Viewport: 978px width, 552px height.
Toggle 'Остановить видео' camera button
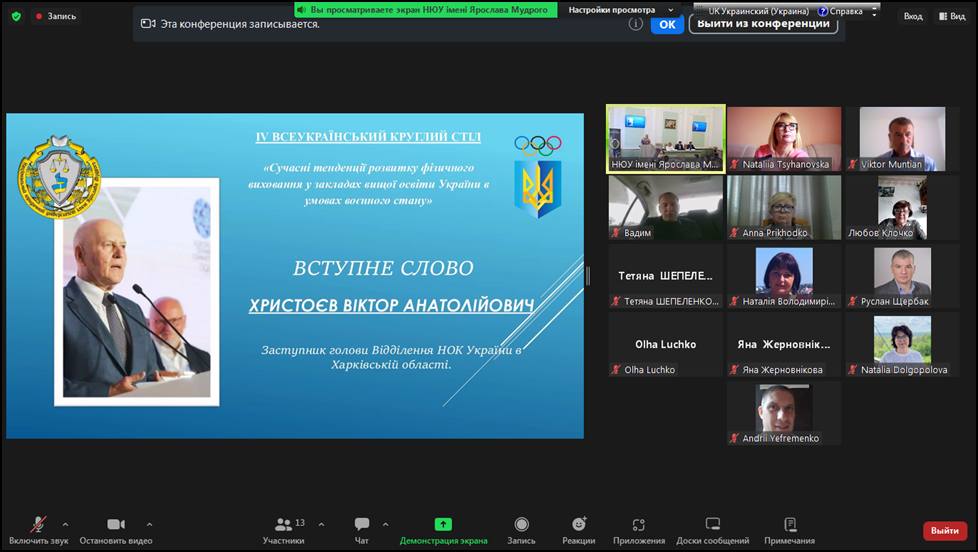(x=116, y=531)
